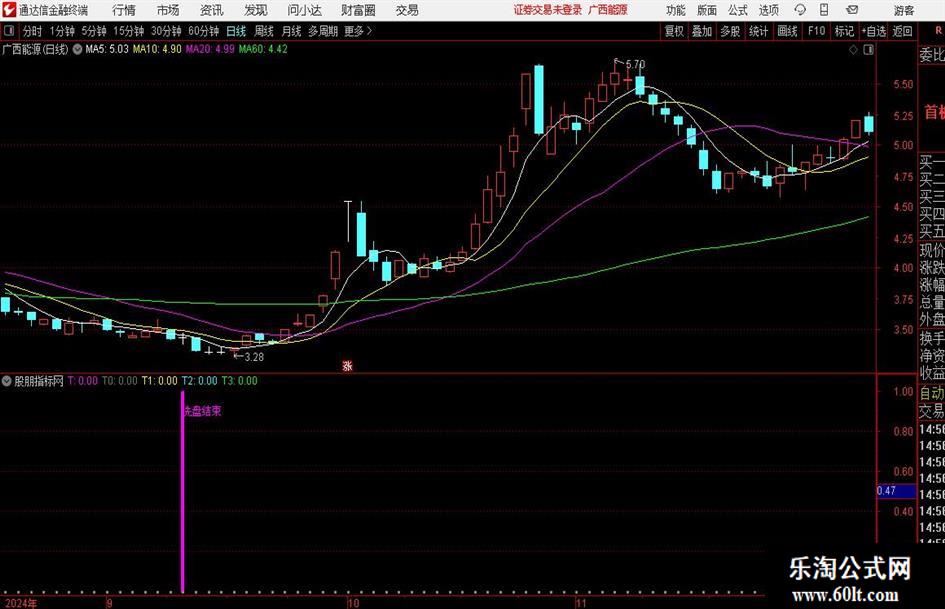The image size is (945, 609).
Task: Open the 交易 menu
Action: tap(407, 10)
